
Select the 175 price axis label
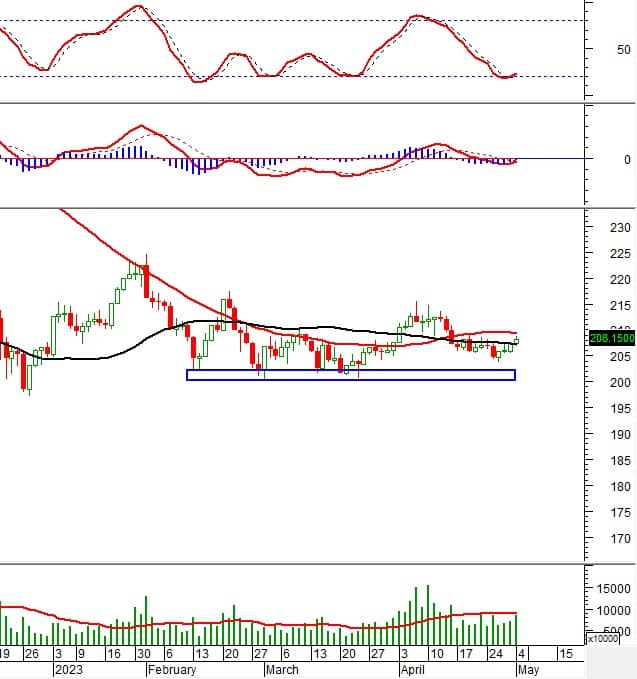pos(620,512)
